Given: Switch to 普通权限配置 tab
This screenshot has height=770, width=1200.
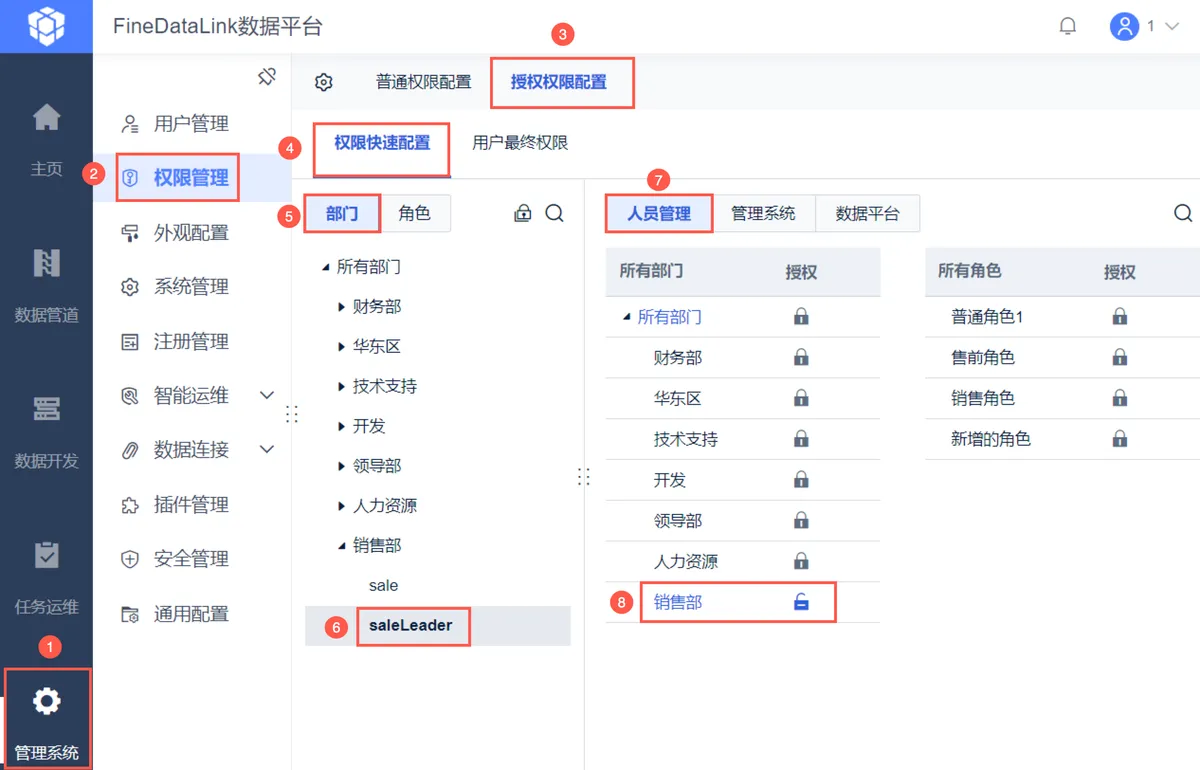Looking at the screenshot, I should tap(423, 82).
